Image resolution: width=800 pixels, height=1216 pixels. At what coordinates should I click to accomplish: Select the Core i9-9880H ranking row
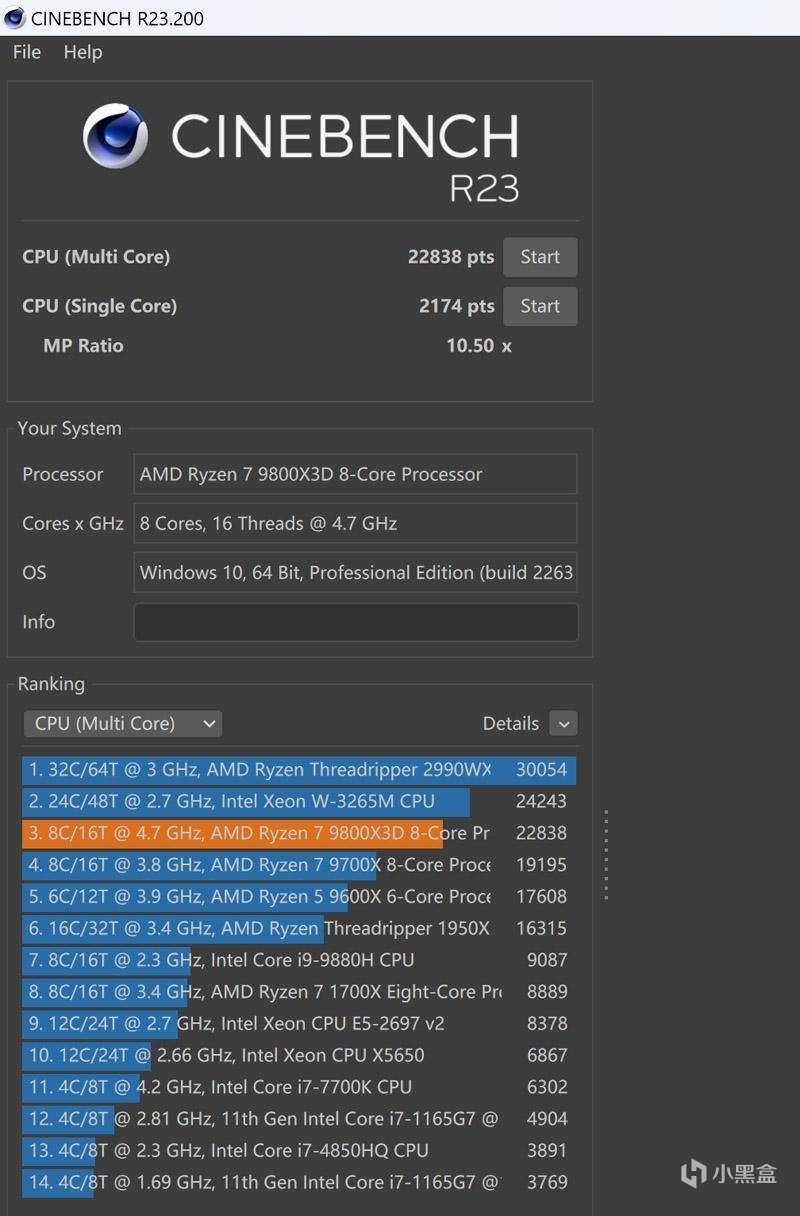tap(298, 960)
